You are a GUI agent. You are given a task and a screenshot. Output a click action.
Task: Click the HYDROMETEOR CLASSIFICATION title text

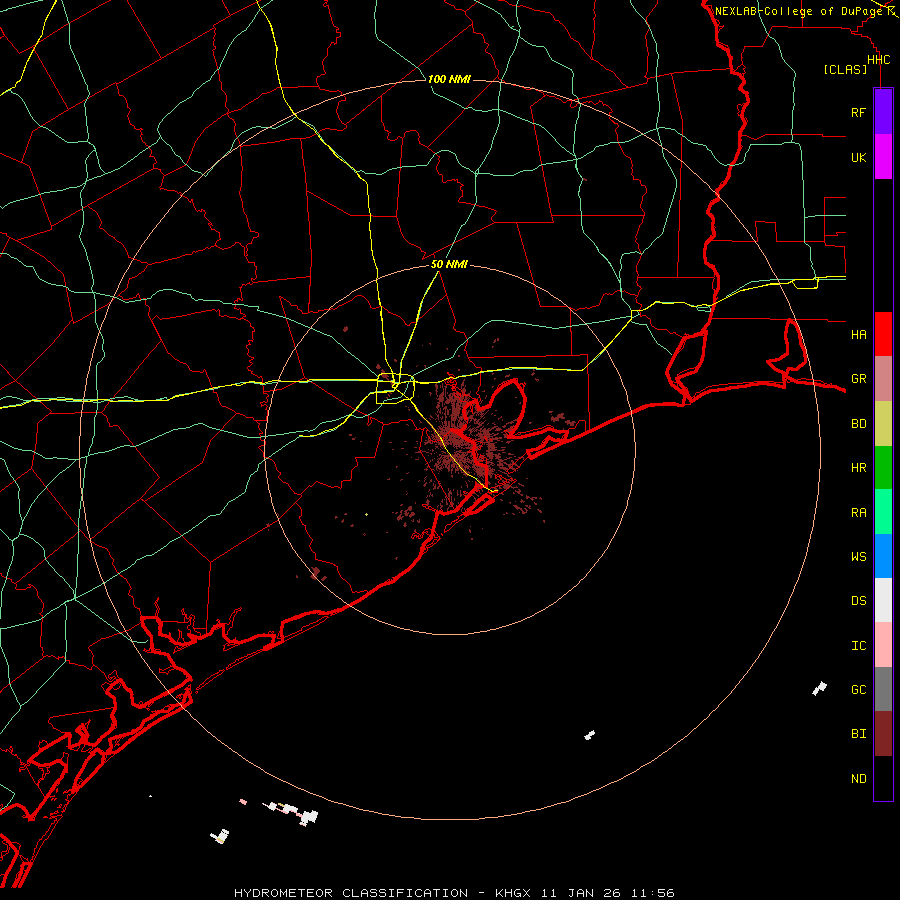(x=351, y=893)
